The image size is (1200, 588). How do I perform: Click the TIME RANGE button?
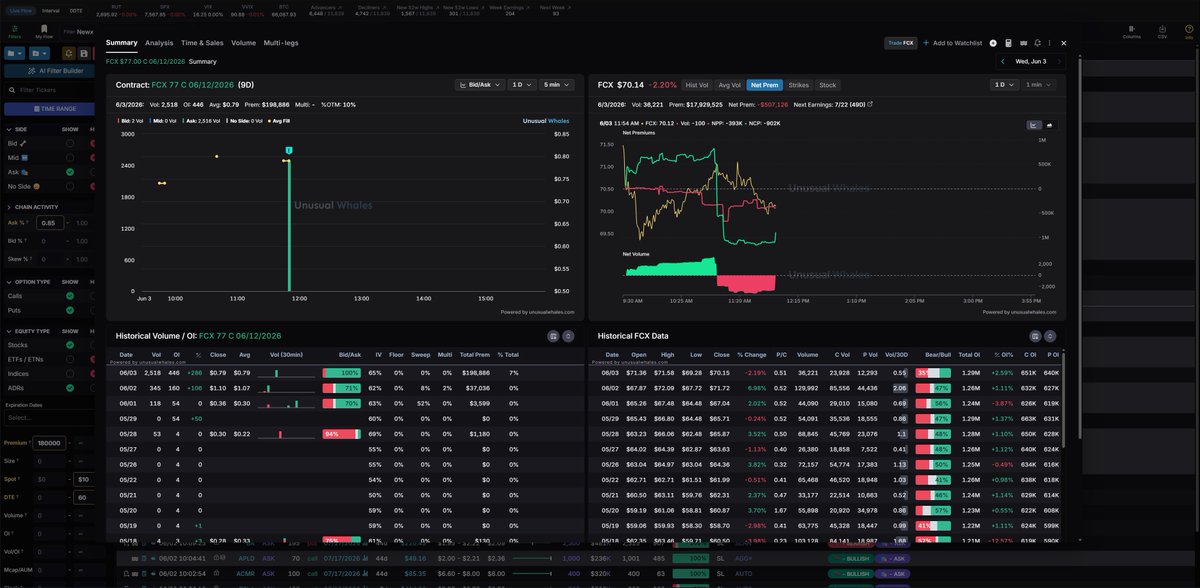click(50, 108)
